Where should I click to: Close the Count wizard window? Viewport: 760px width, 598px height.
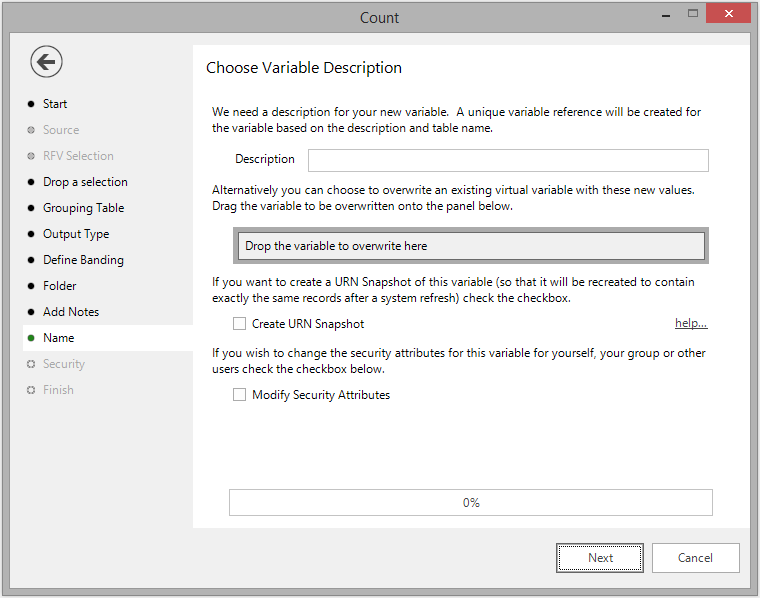point(728,14)
